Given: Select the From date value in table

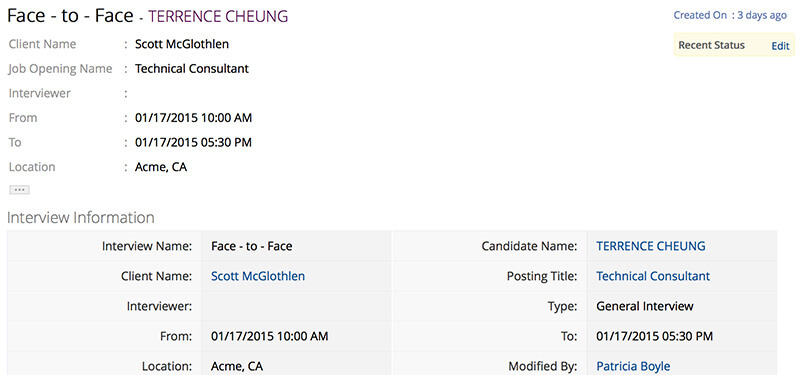Looking at the screenshot, I should tap(269, 336).
